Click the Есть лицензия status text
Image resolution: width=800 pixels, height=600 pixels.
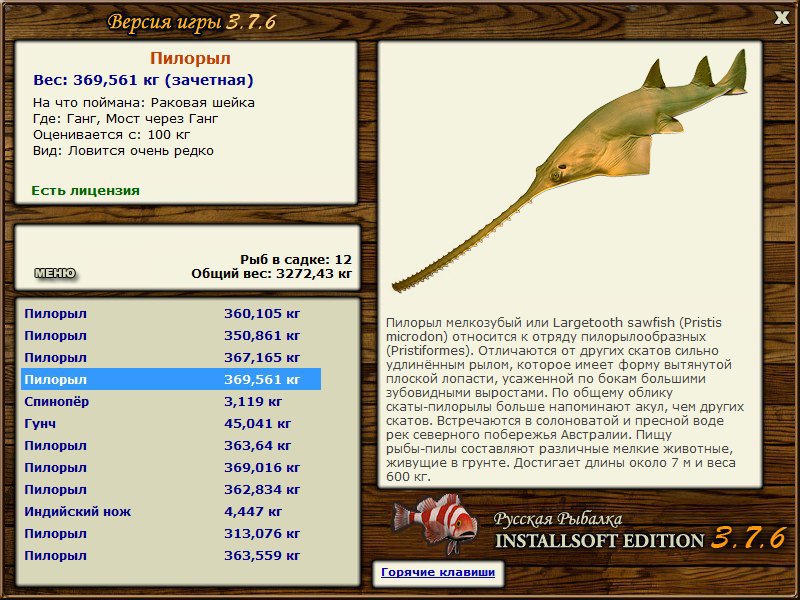[85, 190]
